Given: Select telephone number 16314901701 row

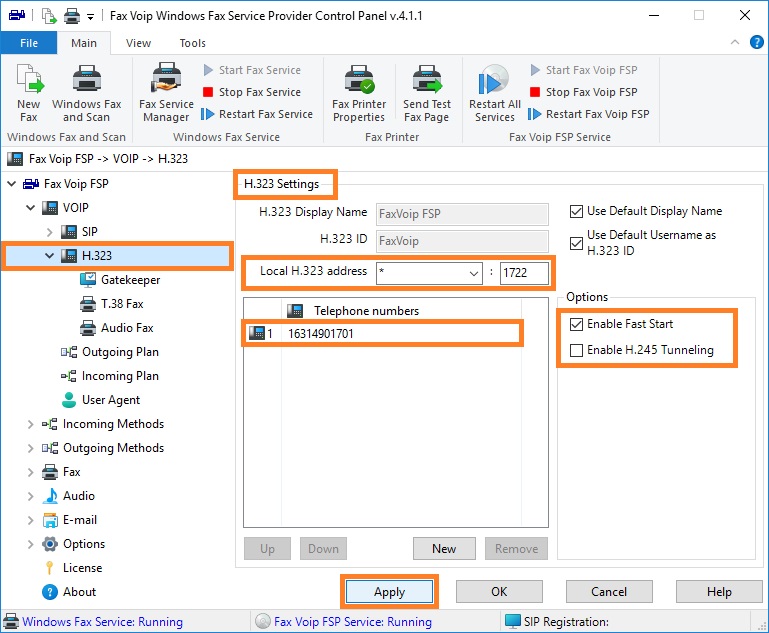Looking at the screenshot, I should (x=383, y=334).
